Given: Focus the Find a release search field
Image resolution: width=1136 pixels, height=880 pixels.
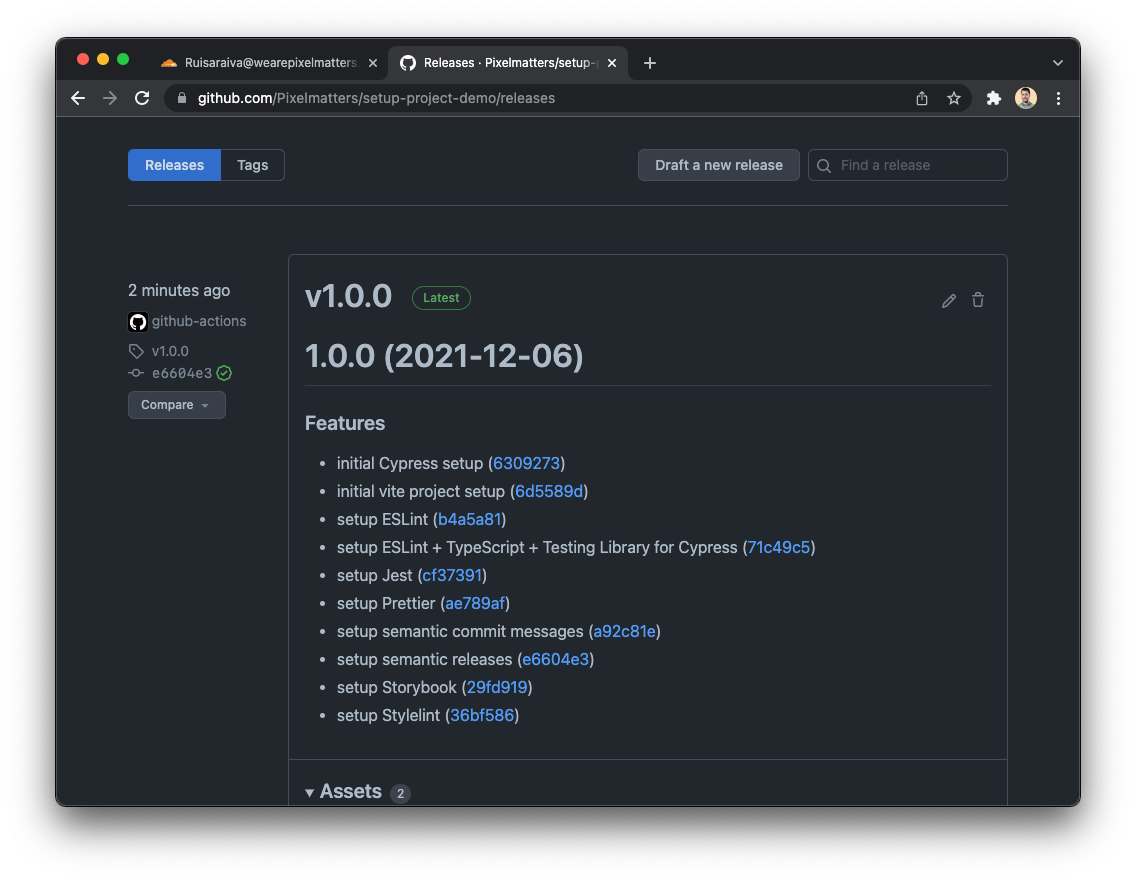Looking at the screenshot, I should coord(908,165).
